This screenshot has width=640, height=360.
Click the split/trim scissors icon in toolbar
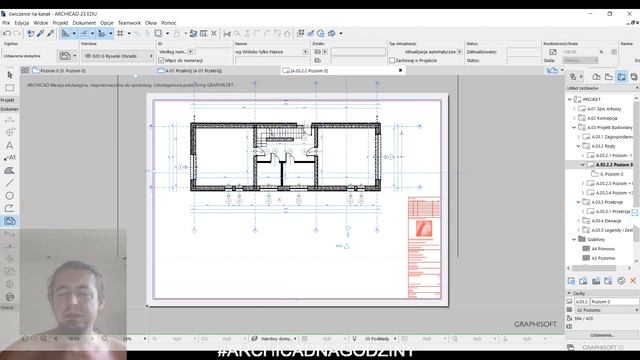pyautogui.click(x=227, y=33)
